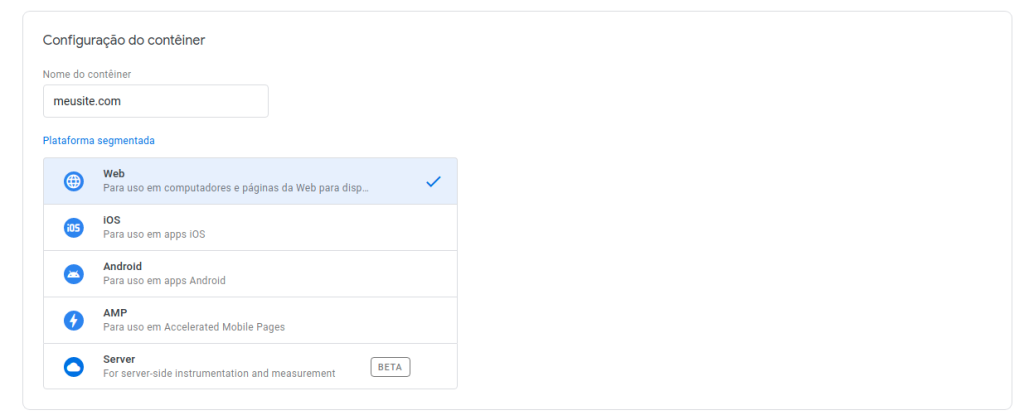Click the 'Para uso em apps Android' description

coord(164,281)
